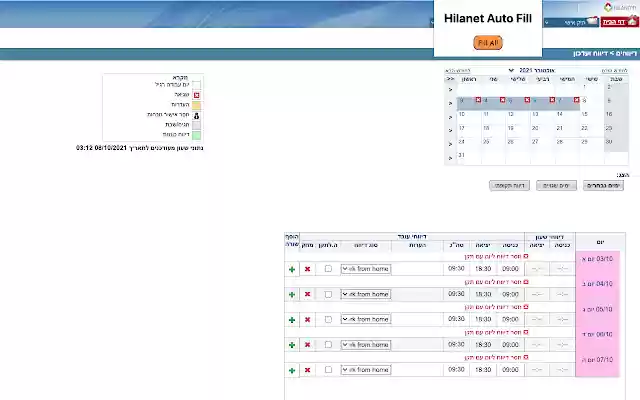Open report type dropdown for 07/10
The height and width of the screenshot is (400, 640).
point(366,370)
